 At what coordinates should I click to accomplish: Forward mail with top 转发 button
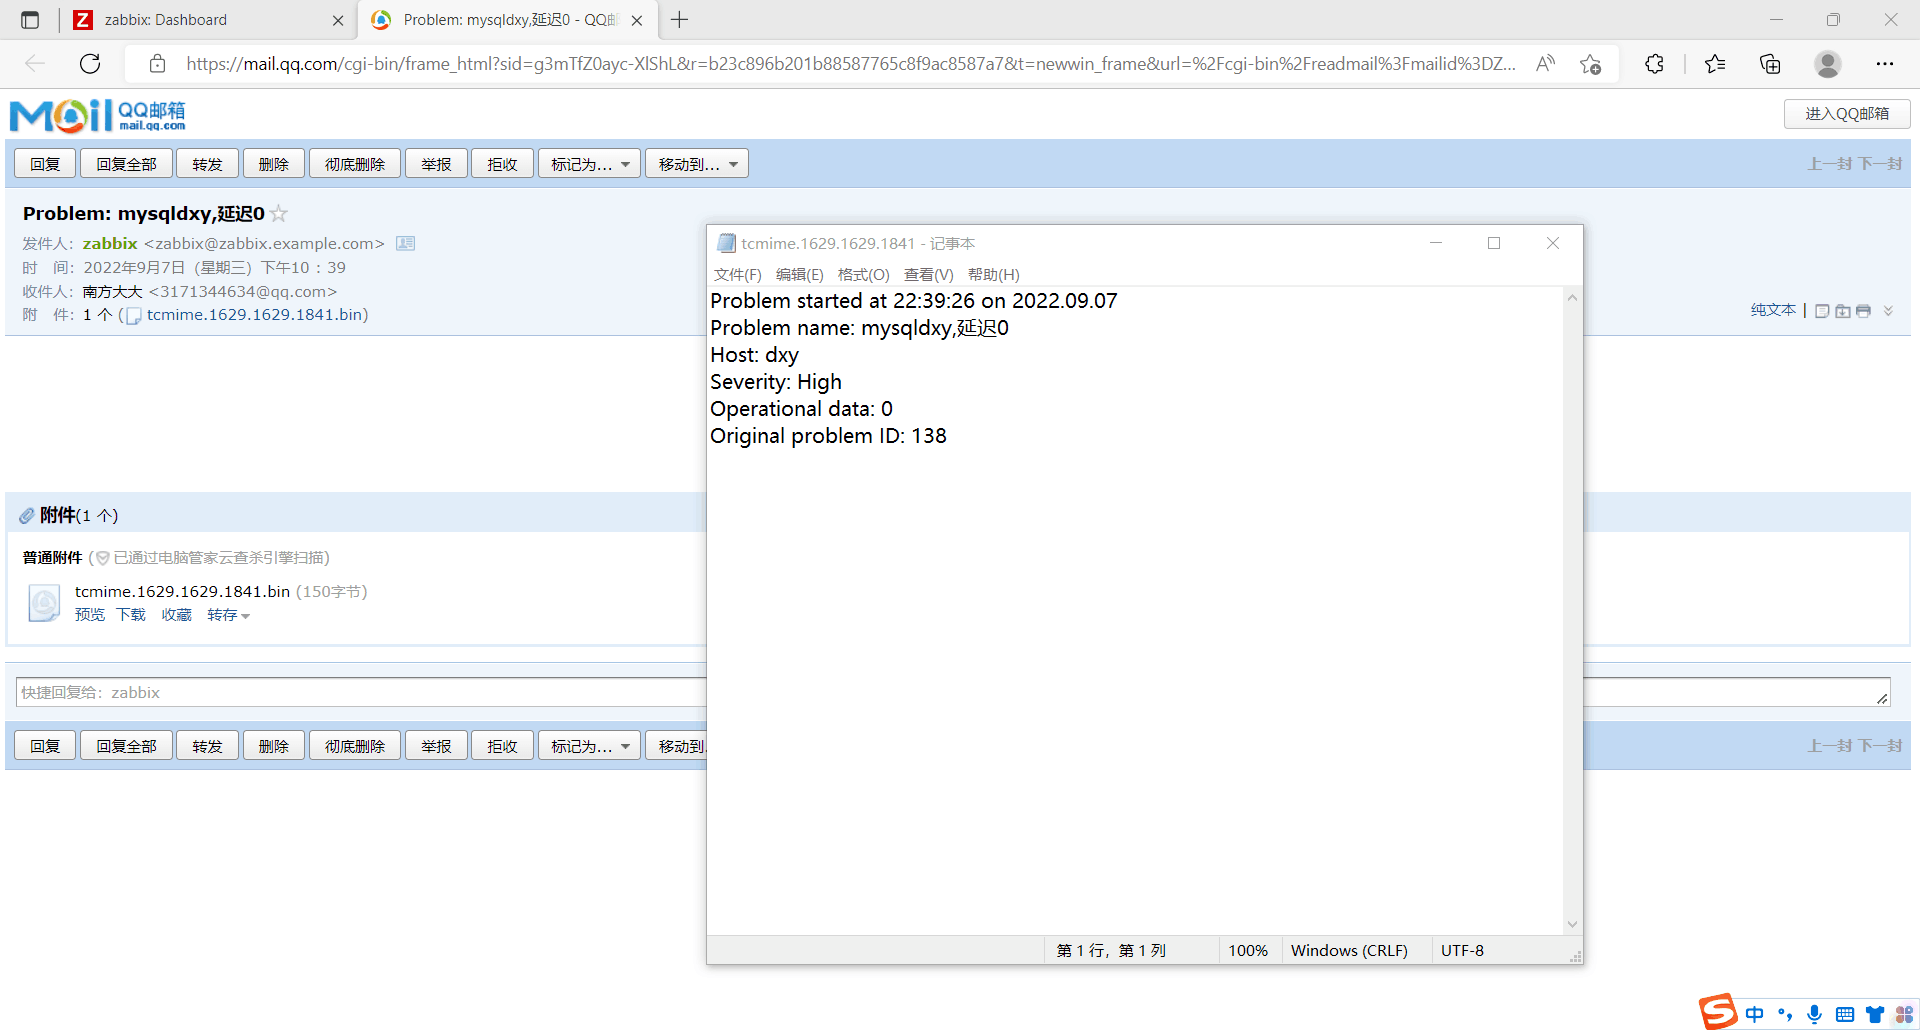pos(207,164)
